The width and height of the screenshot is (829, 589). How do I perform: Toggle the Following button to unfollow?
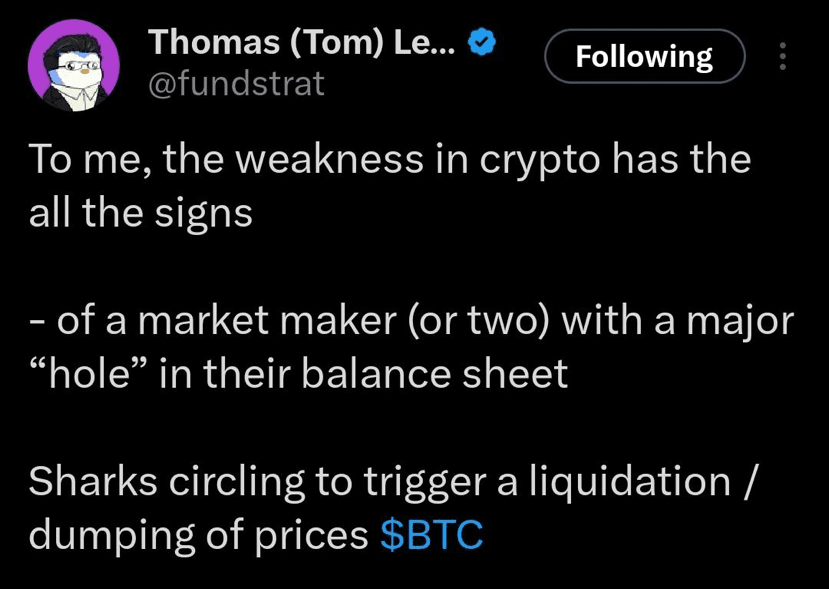644,56
